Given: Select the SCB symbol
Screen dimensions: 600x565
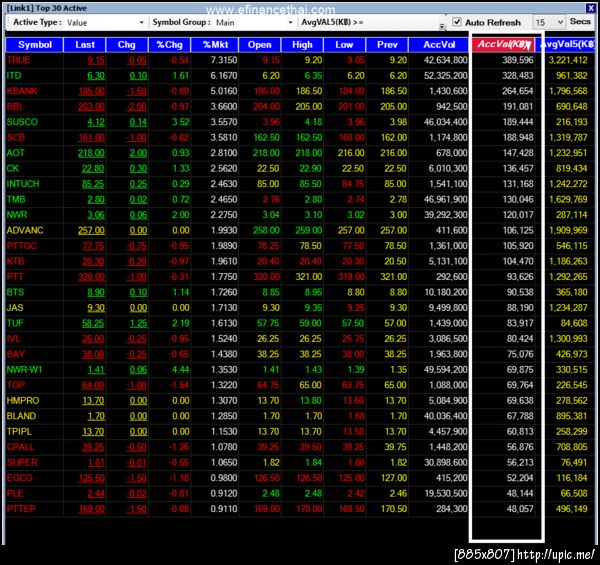Looking at the screenshot, I should pos(16,137).
